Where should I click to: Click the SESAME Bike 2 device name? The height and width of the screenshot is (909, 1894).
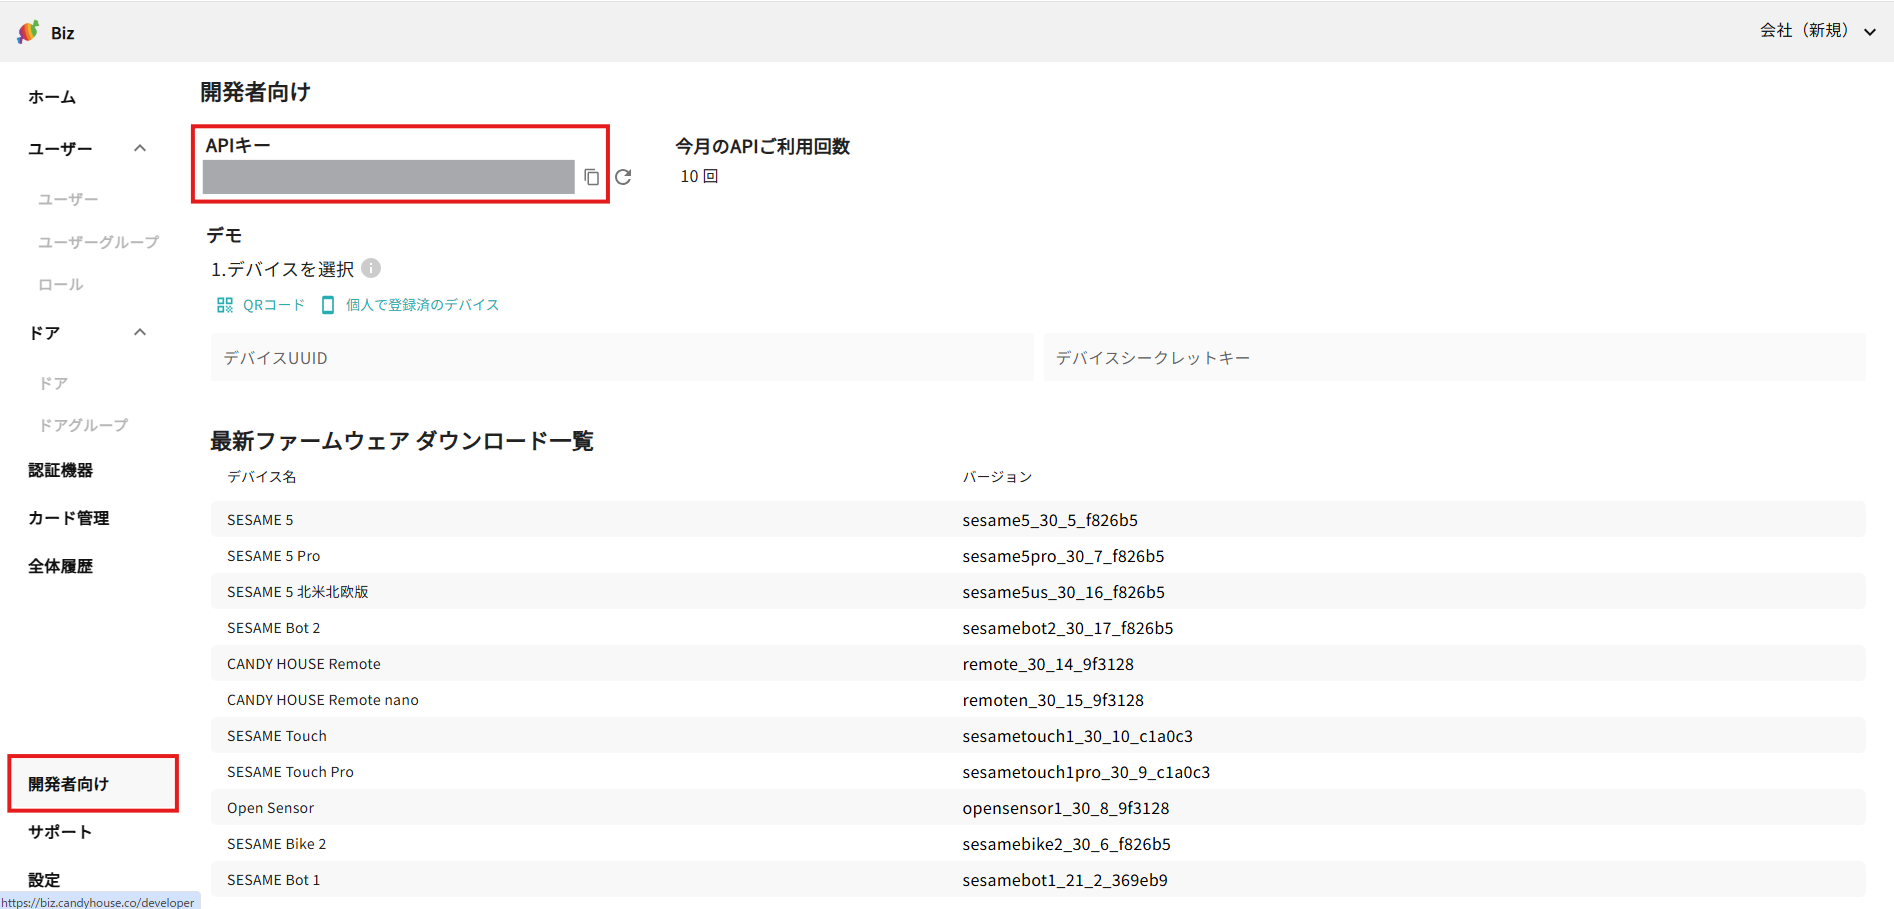click(x=276, y=844)
